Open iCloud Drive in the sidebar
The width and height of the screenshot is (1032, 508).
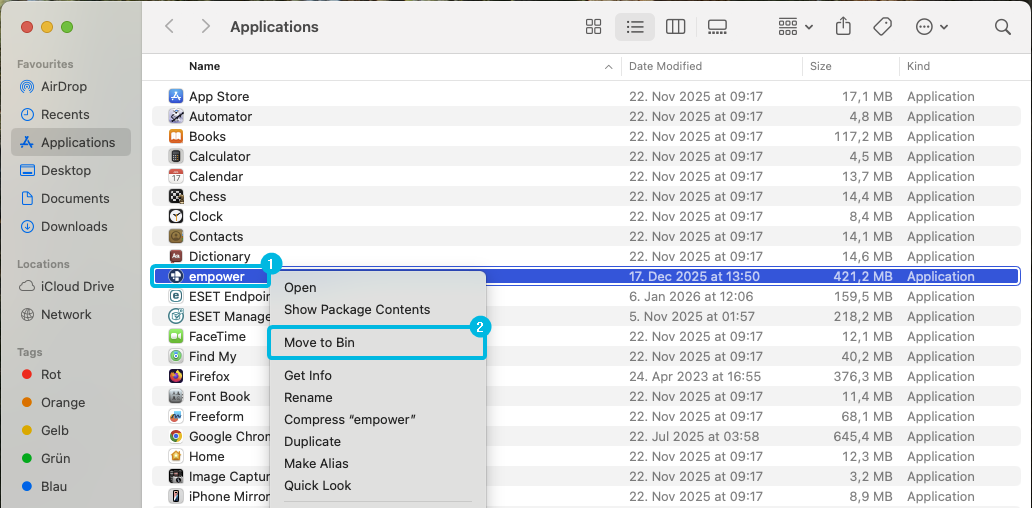coord(71,286)
